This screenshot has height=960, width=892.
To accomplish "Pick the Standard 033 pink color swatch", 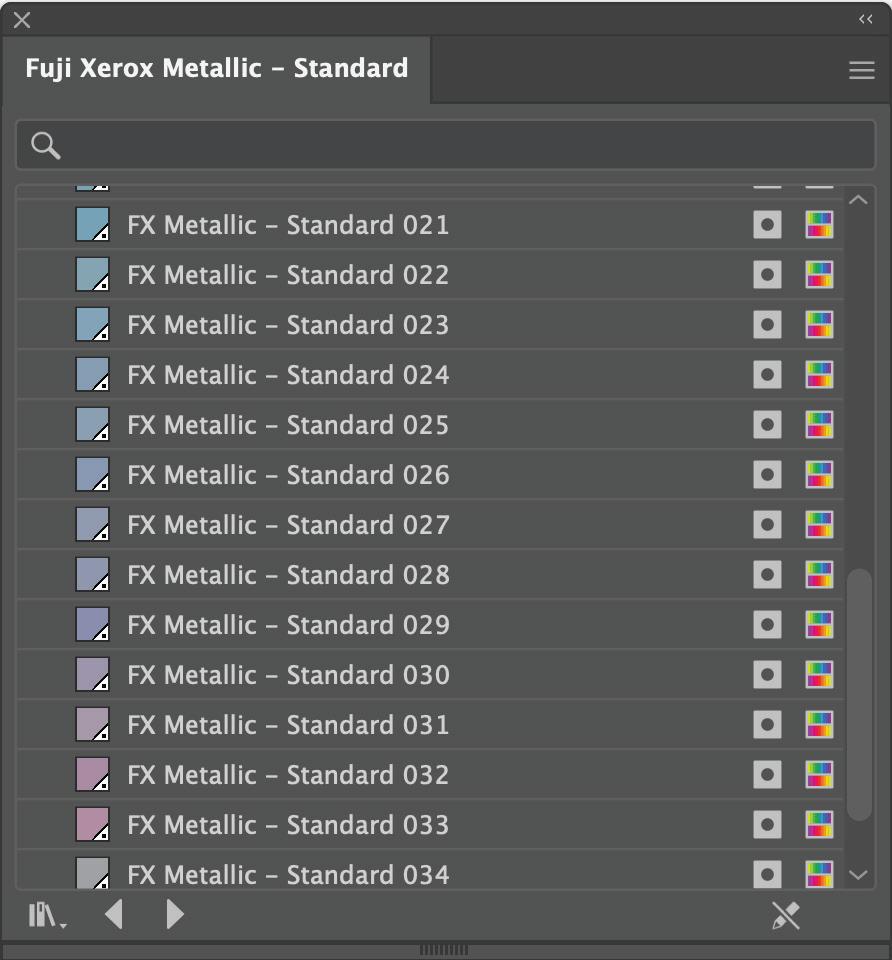I will [93, 825].
